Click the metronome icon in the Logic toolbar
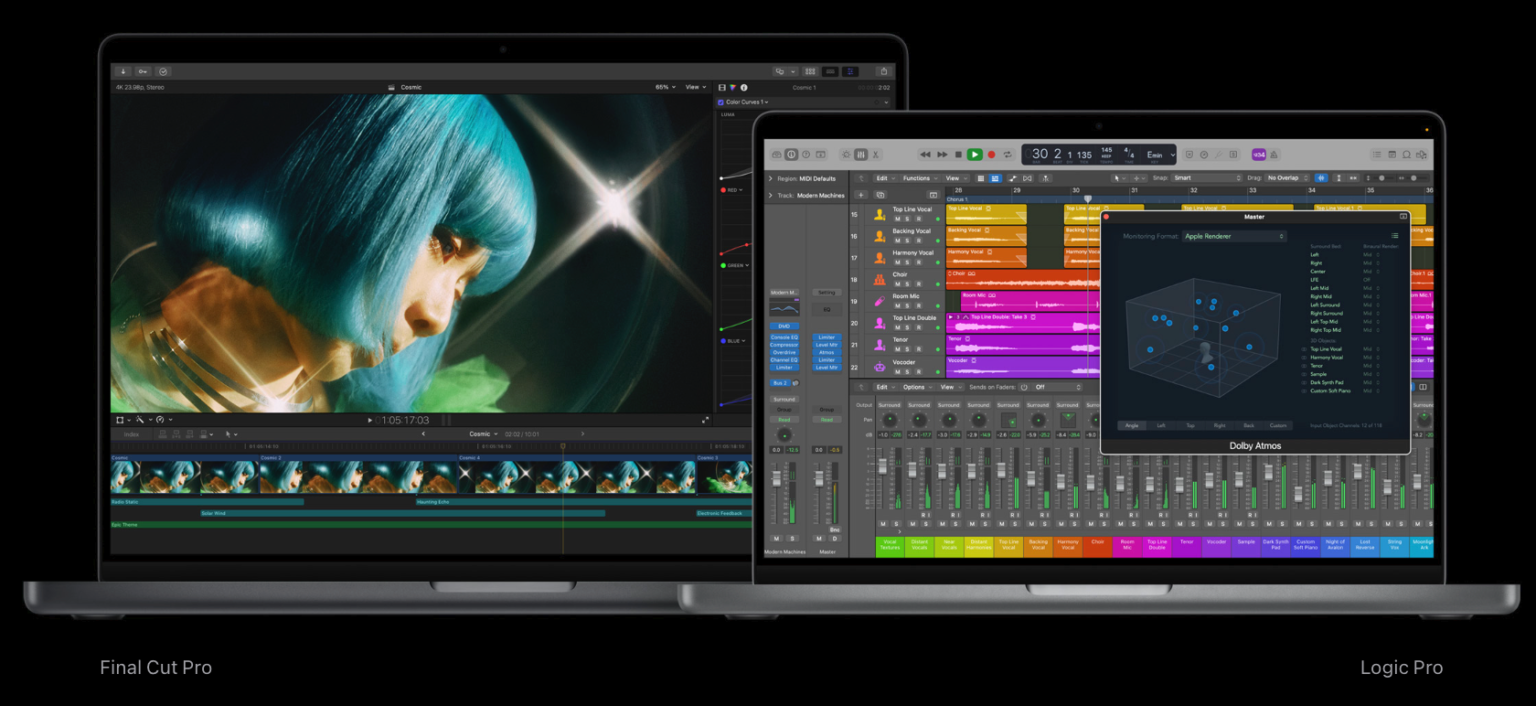This screenshot has width=1536, height=706. 1273,154
